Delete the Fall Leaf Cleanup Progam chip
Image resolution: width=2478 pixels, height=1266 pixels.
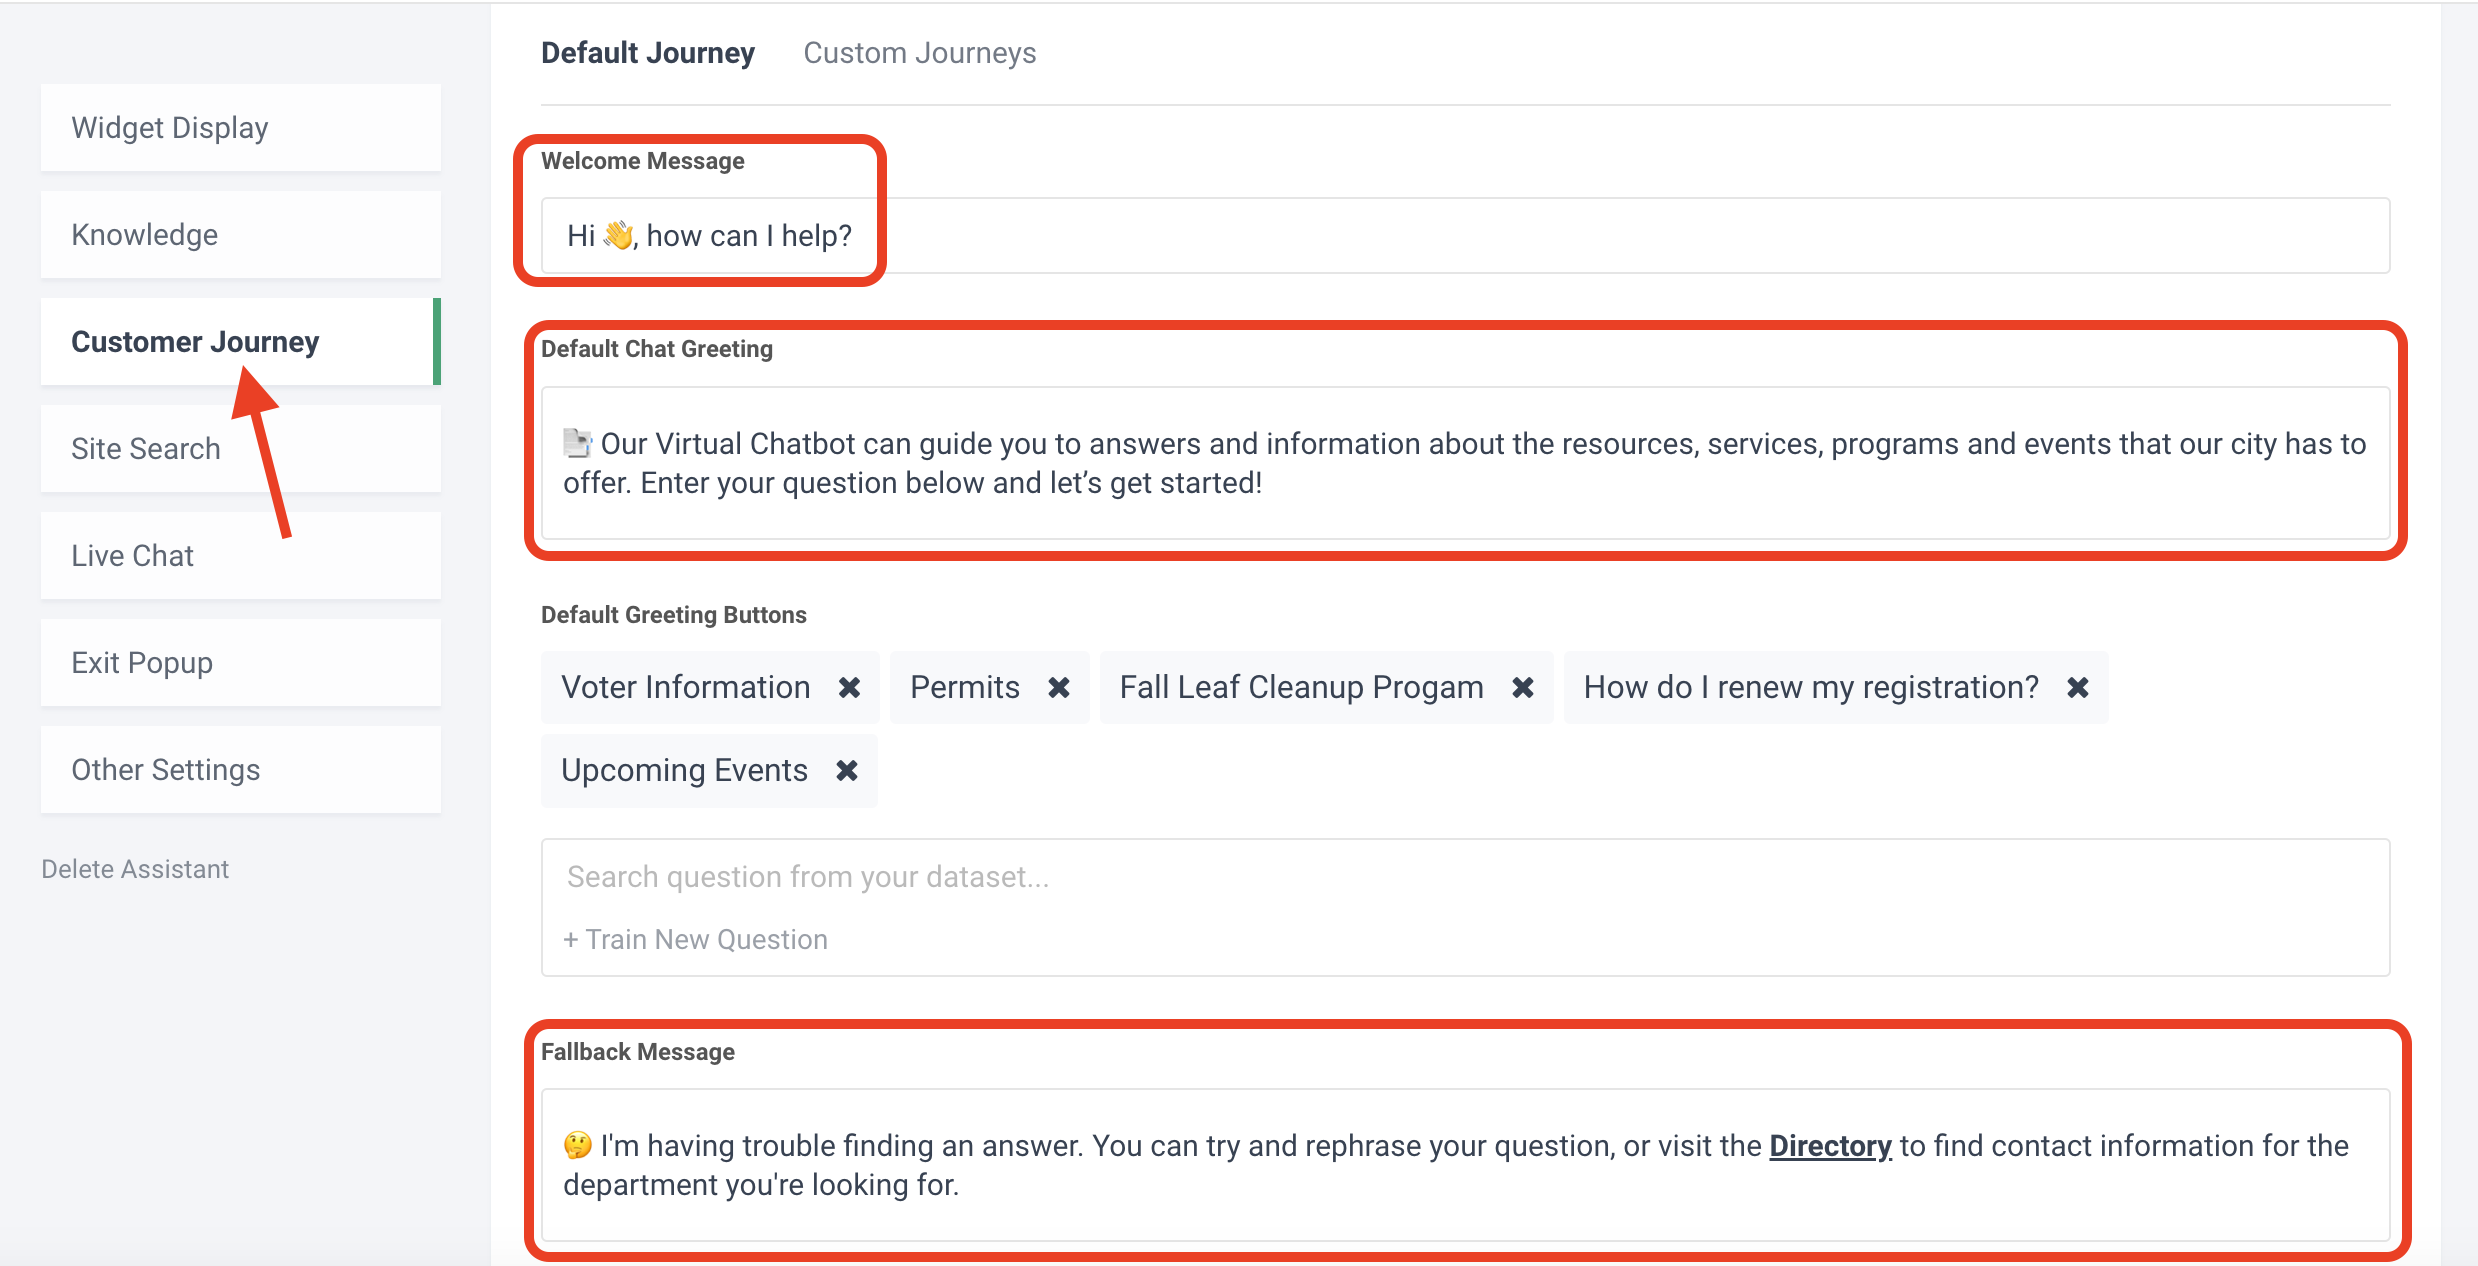[x=1522, y=688]
